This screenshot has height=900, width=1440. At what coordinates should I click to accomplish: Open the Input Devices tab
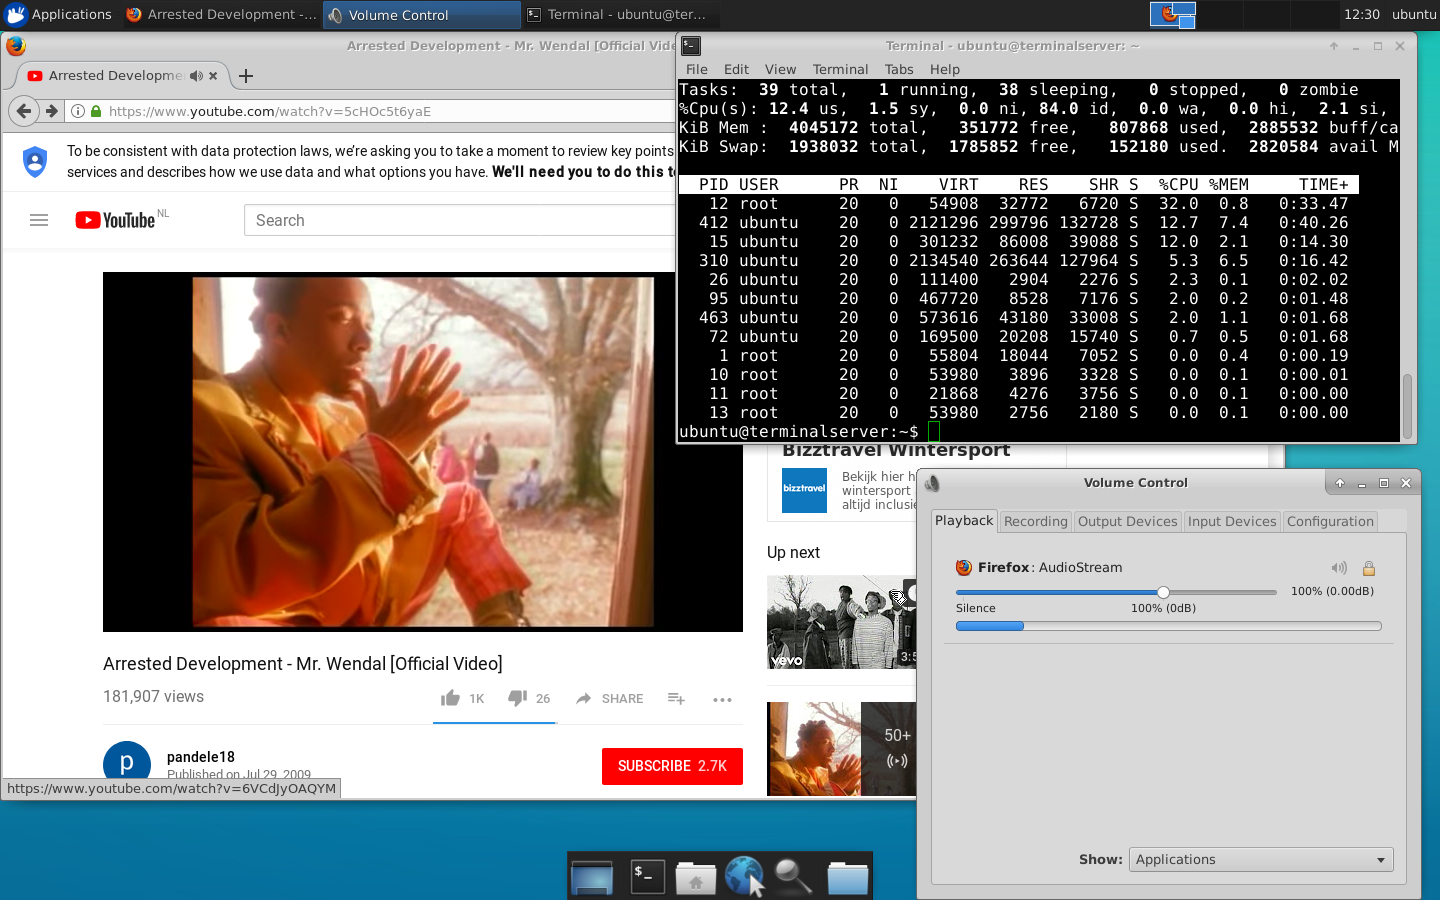(x=1232, y=521)
